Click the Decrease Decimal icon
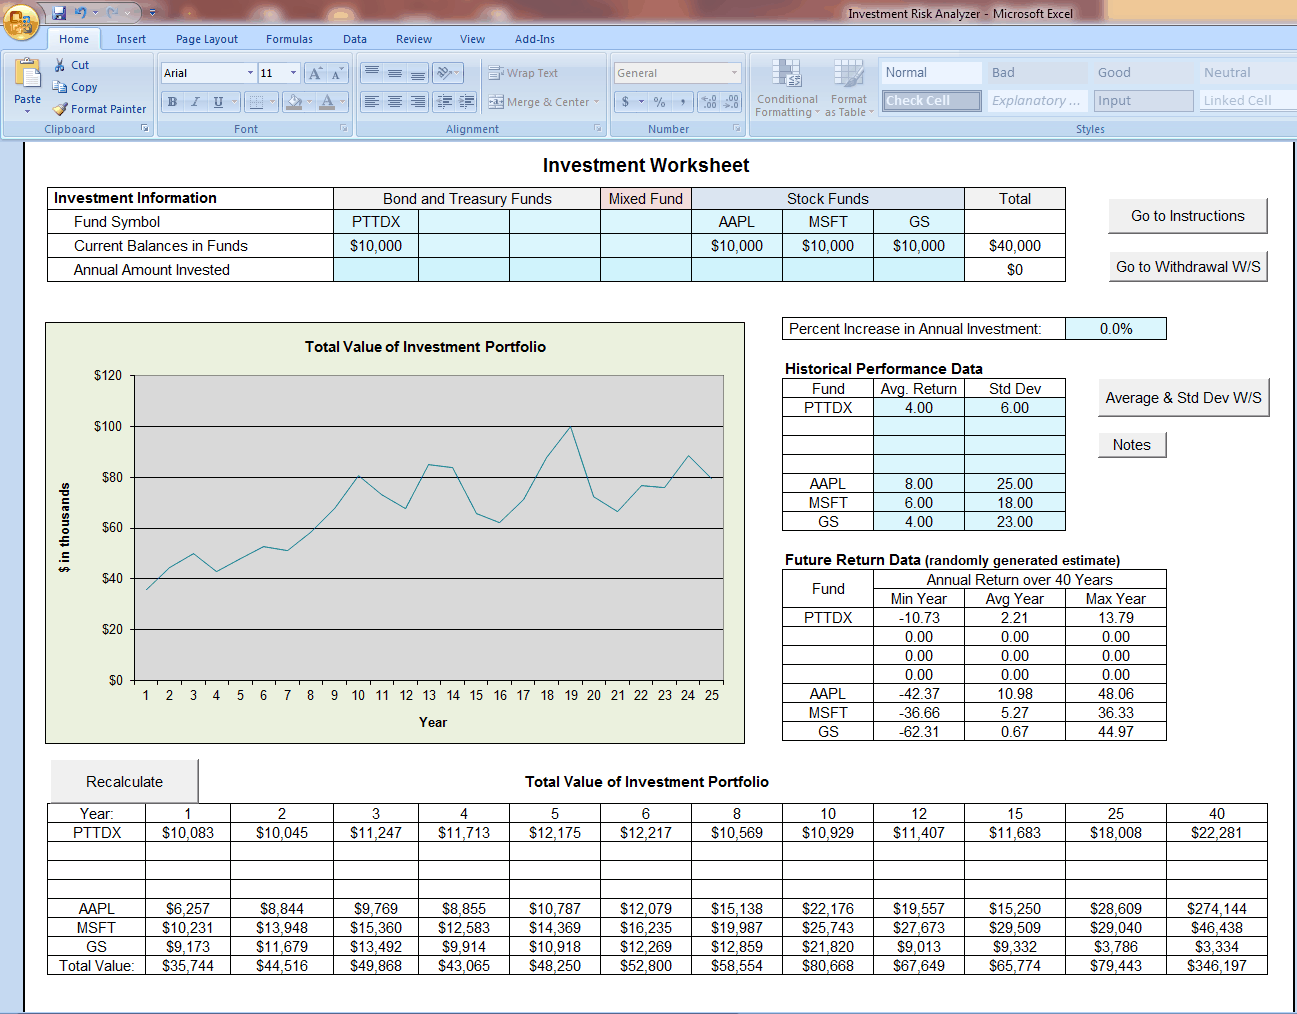Viewport: 1297px width, 1014px height. coord(731,102)
